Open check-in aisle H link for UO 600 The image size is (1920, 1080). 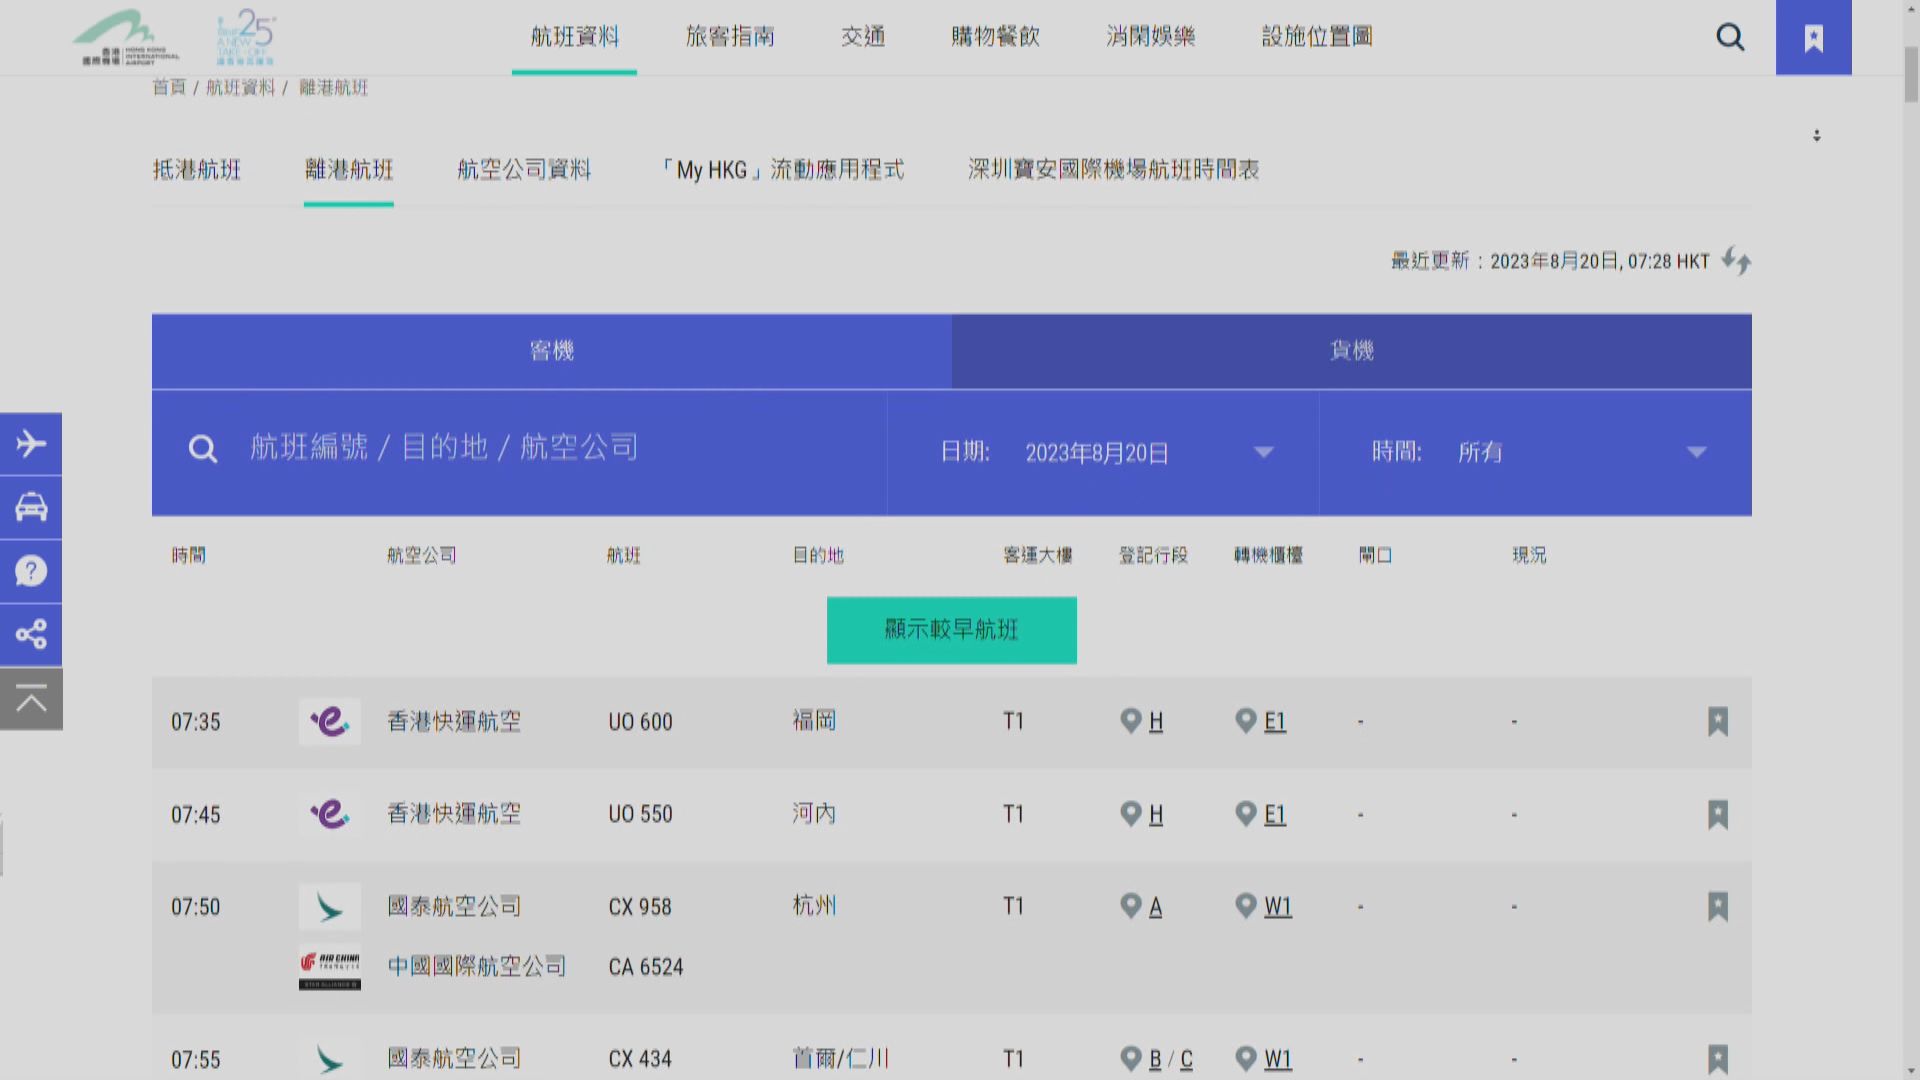click(1155, 722)
